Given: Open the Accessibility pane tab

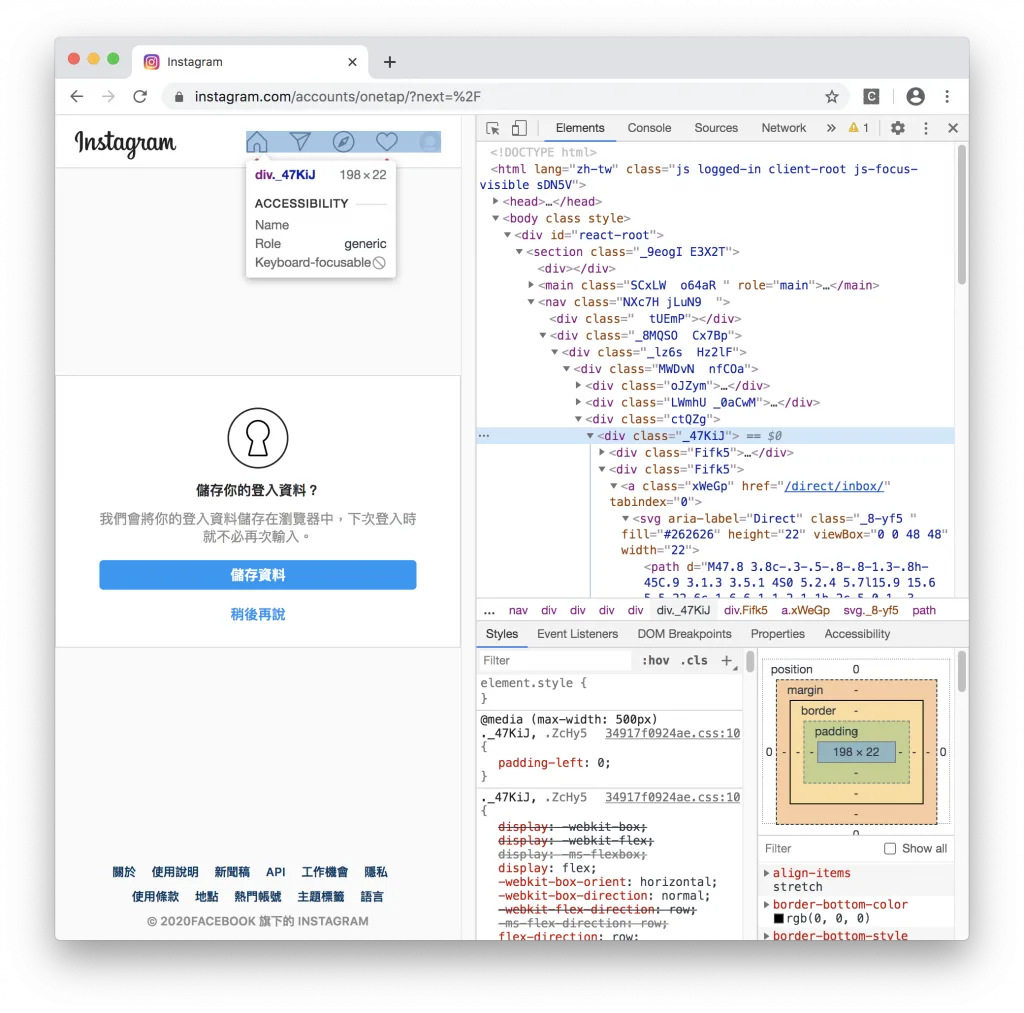Looking at the screenshot, I should [857, 634].
